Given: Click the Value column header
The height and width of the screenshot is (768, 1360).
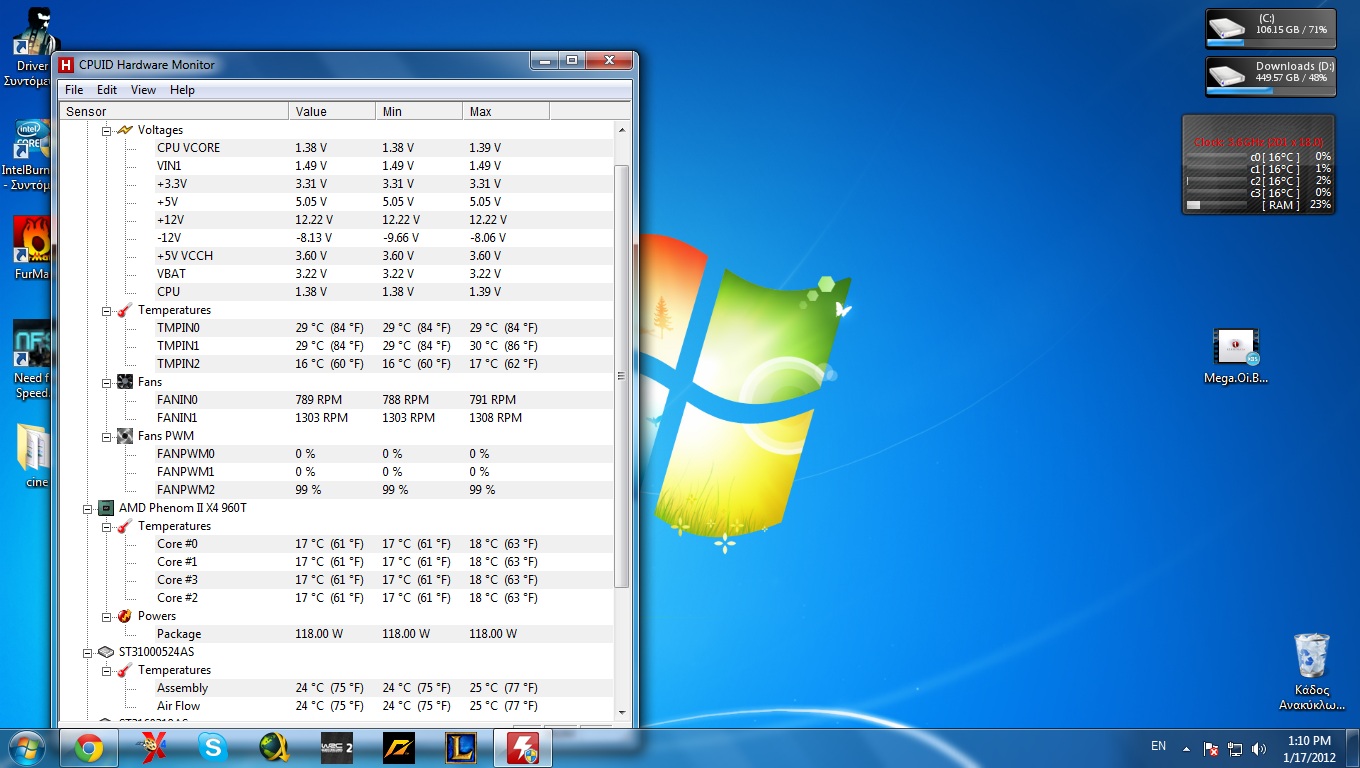Looking at the screenshot, I should tap(332, 112).
